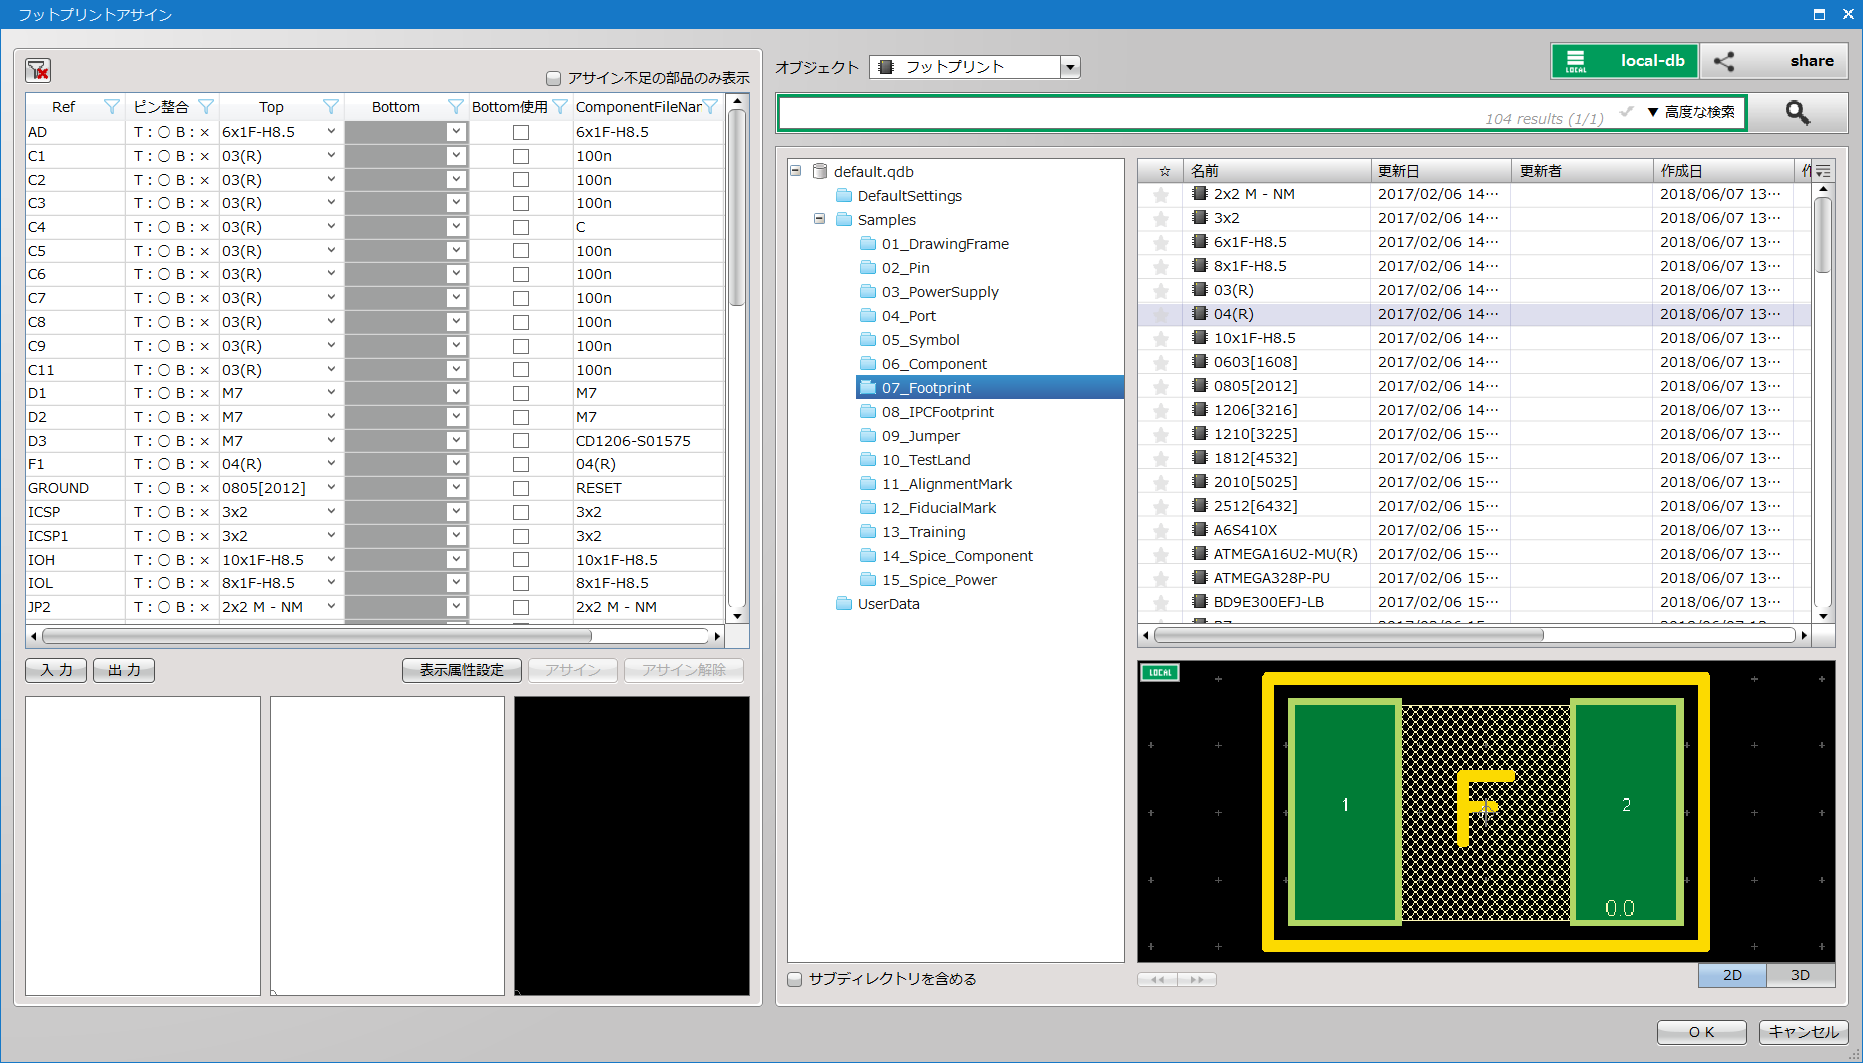Image resolution: width=1863 pixels, height=1063 pixels.
Task: Select the 08_IPCFootprint folder
Action: pos(937,412)
